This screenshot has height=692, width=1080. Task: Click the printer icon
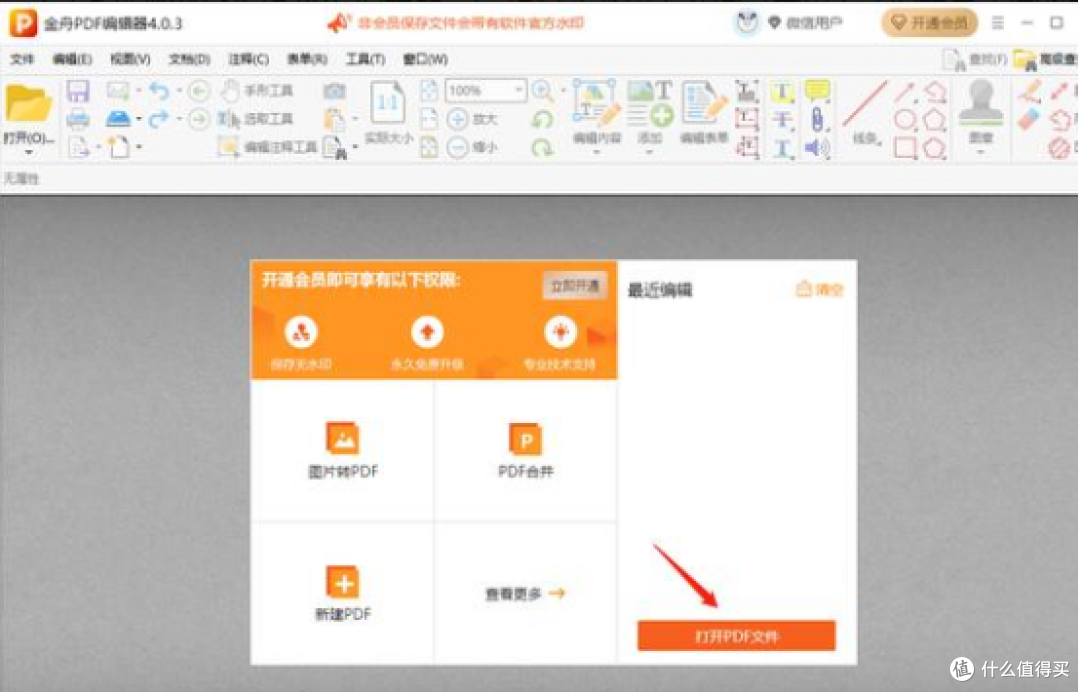[78, 120]
